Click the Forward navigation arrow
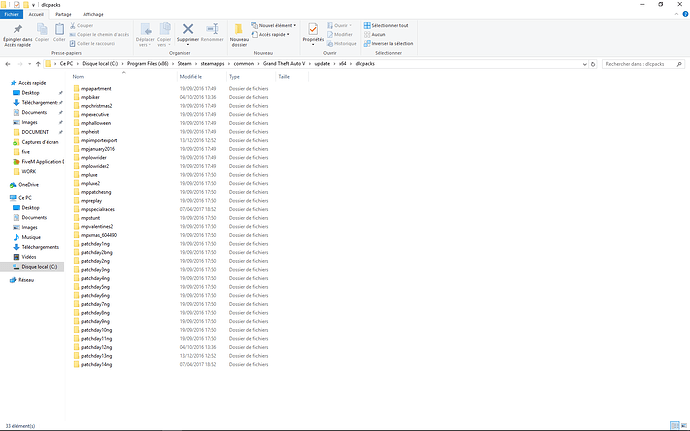This screenshot has height=431, width=690. (20, 64)
